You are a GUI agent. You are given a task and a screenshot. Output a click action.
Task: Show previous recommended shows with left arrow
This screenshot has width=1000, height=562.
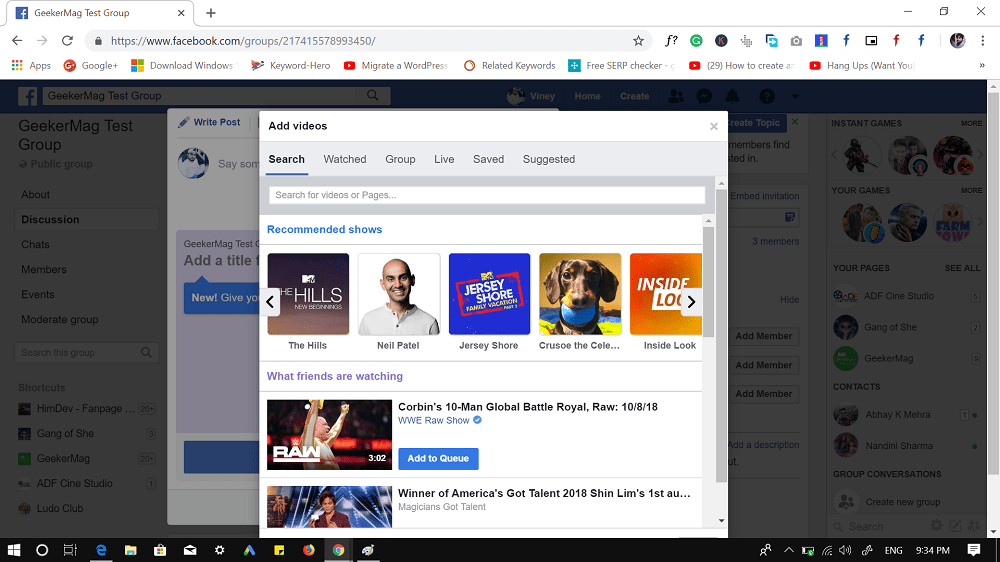pos(270,302)
